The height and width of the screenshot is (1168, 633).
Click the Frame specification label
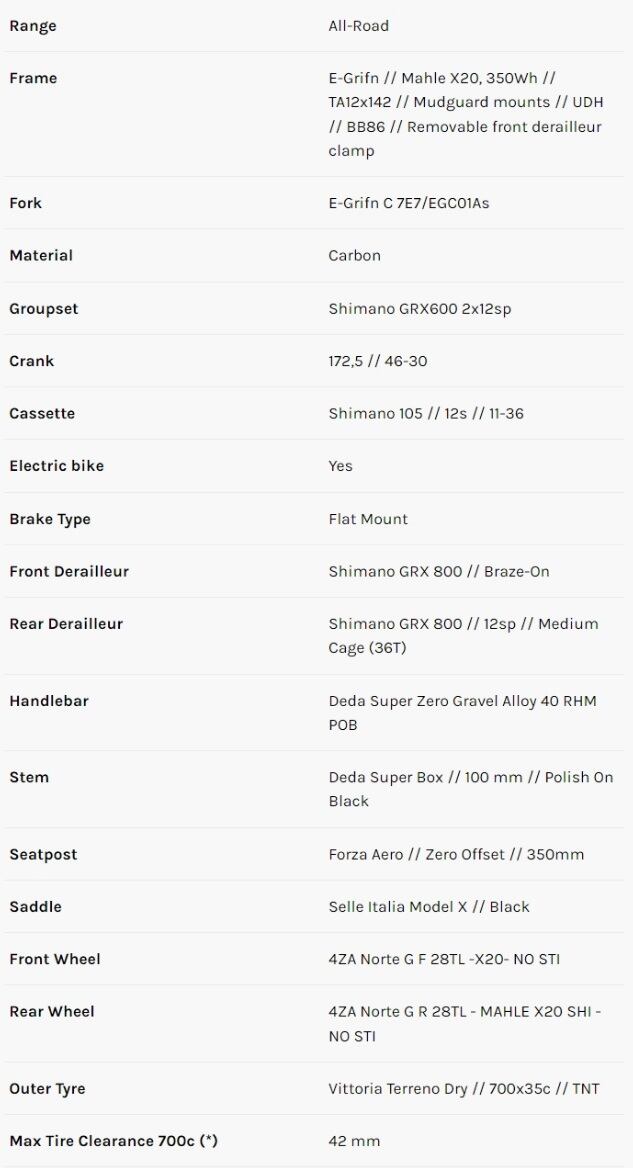pos(33,78)
